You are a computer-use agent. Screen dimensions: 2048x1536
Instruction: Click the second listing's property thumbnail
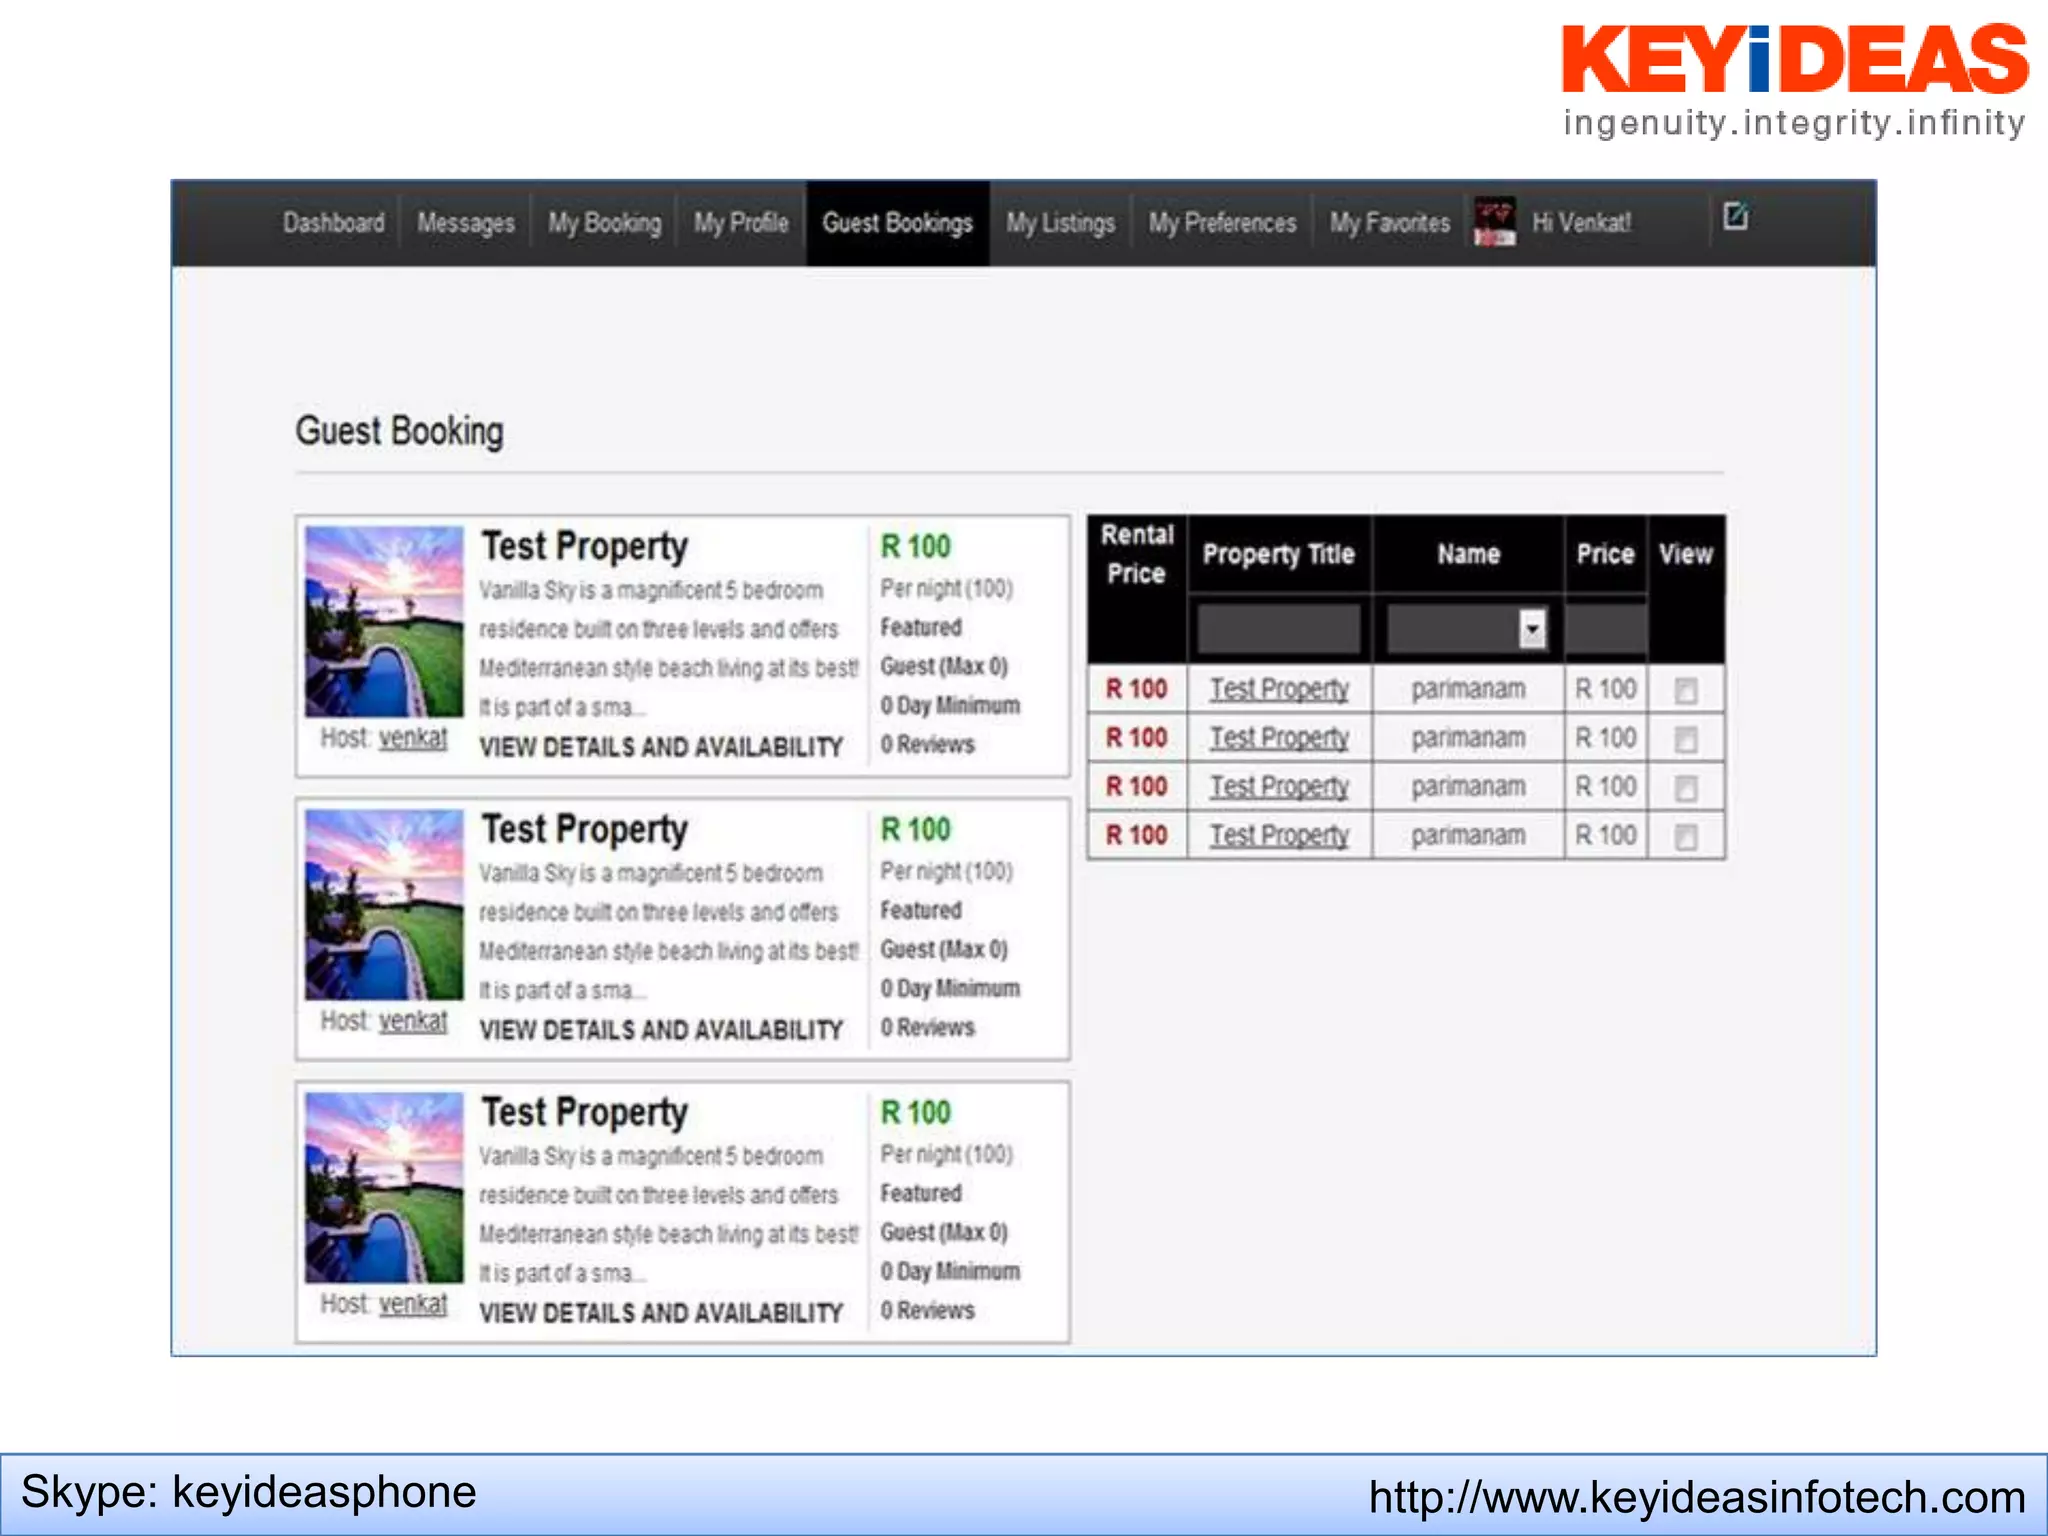[x=384, y=904]
